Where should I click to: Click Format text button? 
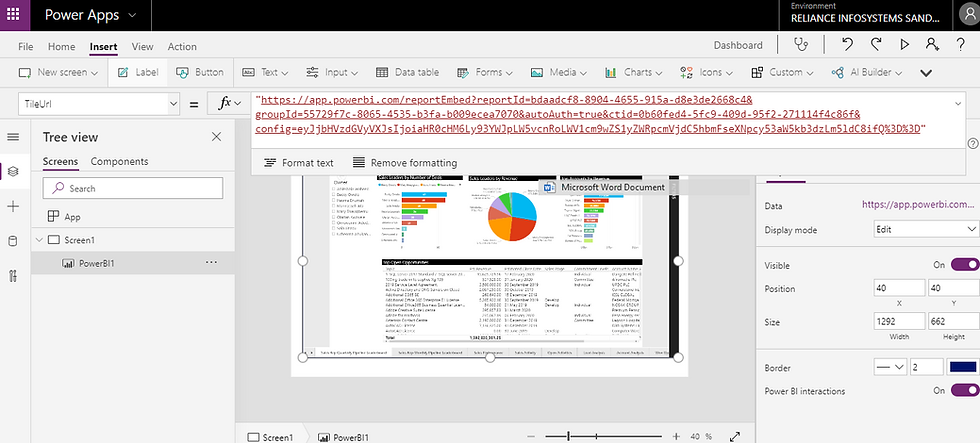[x=299, y=162]
